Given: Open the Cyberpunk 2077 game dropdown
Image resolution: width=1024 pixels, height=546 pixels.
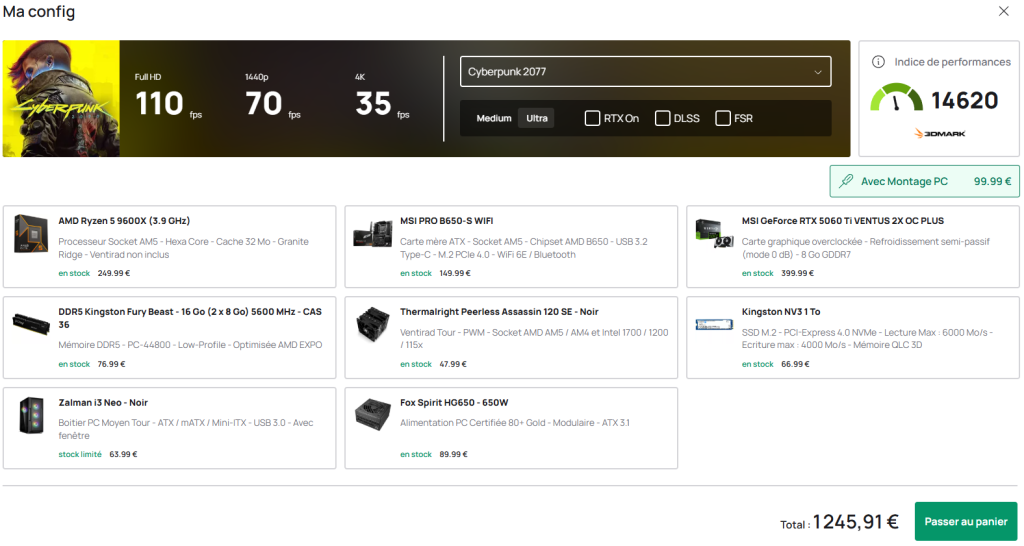Looking at the screenshot, I should (x=645, y=72).
